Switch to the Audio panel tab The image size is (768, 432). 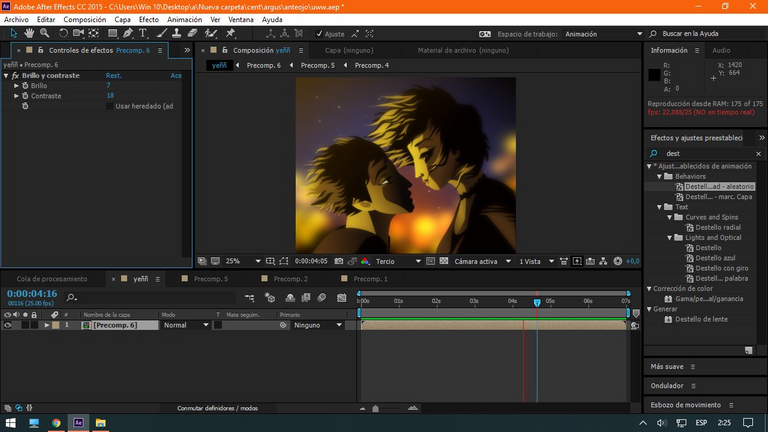pos(721,50)
